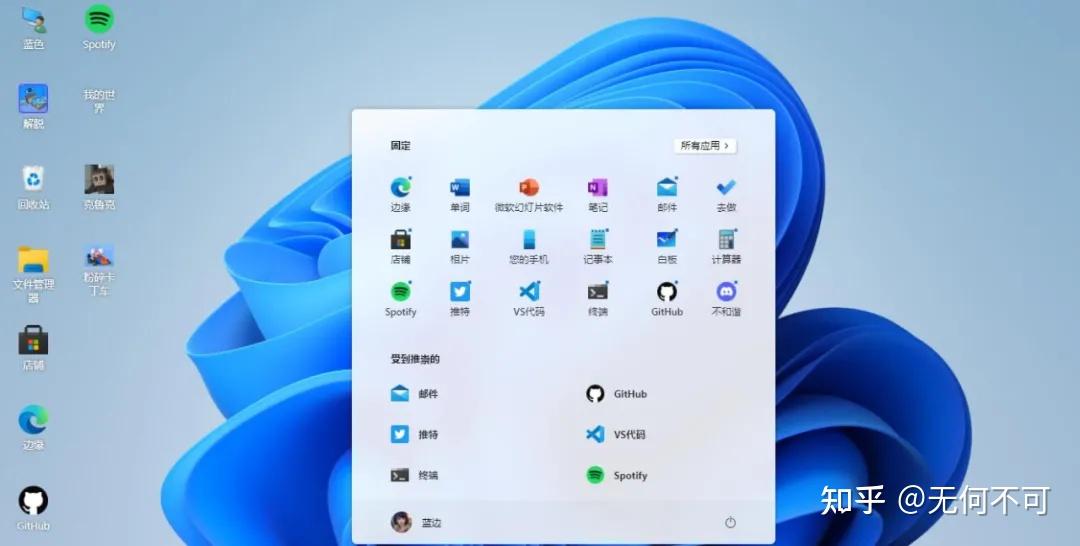Launch Discord (不和谐) pinned app
Viewport: 1080px width, 546px height.
coord(726,299)
